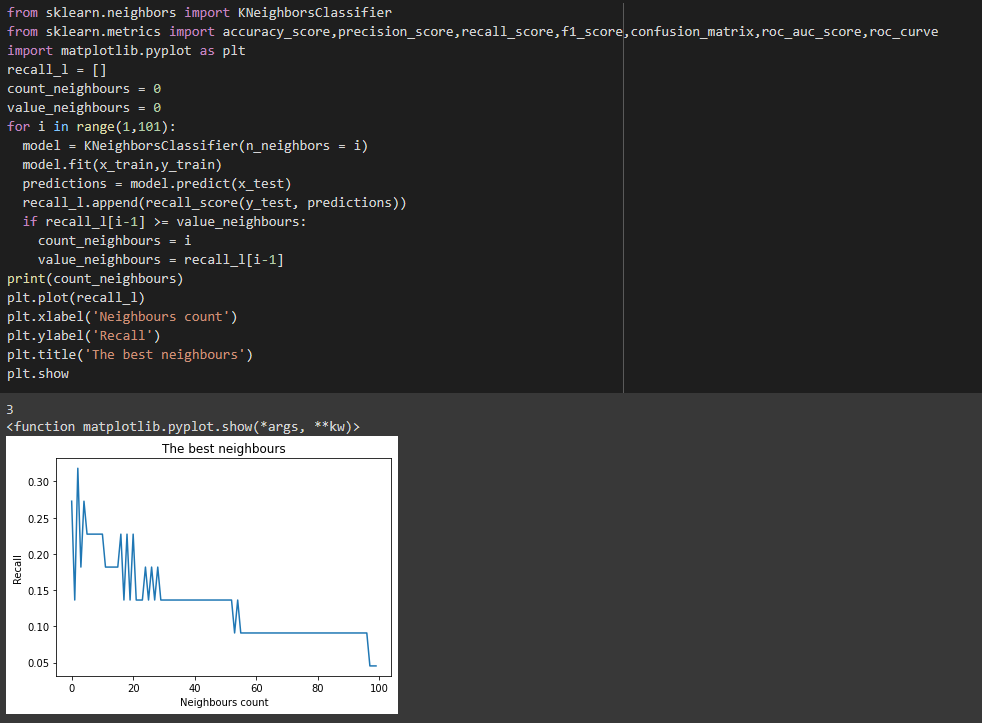982x723 pixels.
Task: Click the '<function matplotlib.pyplot.show' output text
Action: [x=183, y=427]
